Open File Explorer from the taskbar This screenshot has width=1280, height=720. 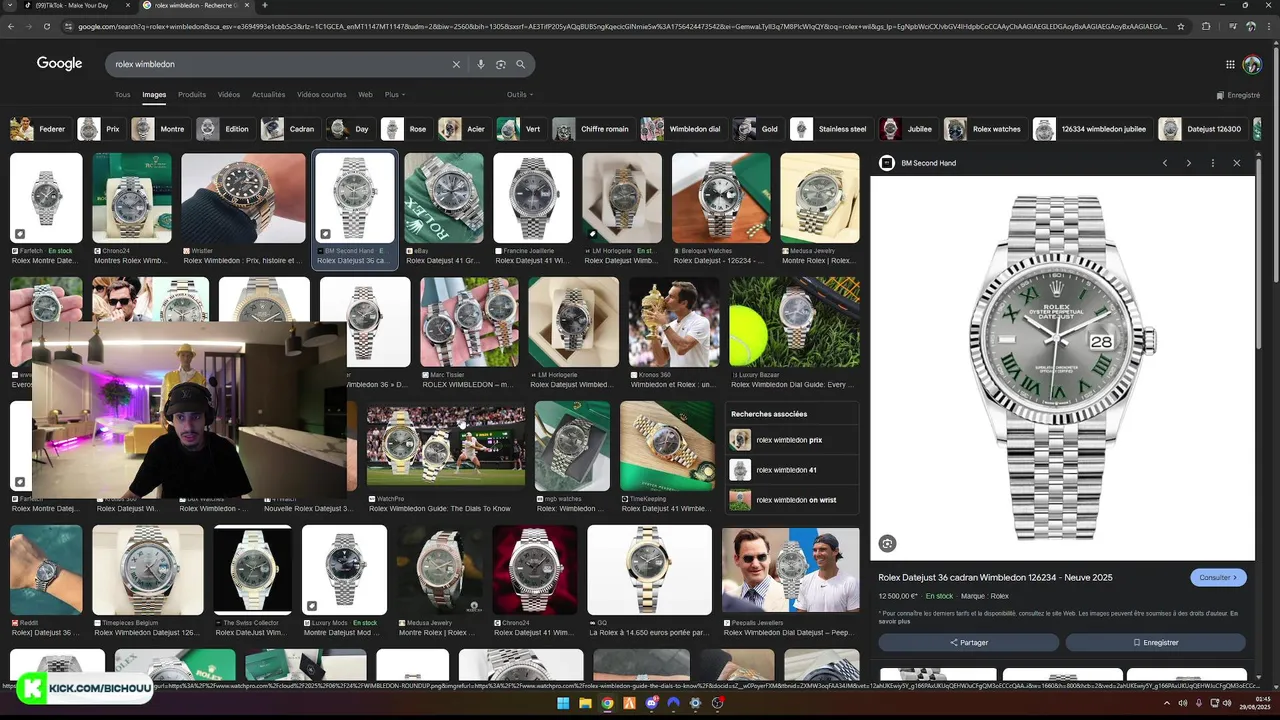[x=585, y=704]
